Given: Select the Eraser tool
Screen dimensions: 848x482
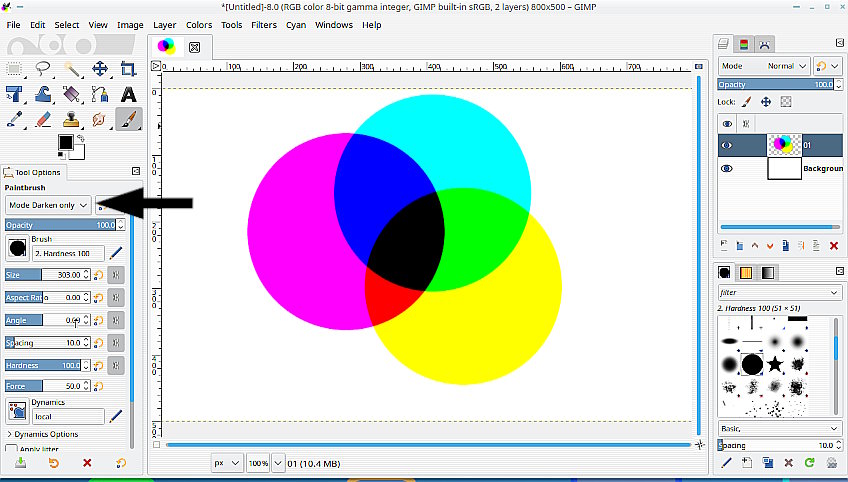Looking at the screenshot, I should coord(43,119).
